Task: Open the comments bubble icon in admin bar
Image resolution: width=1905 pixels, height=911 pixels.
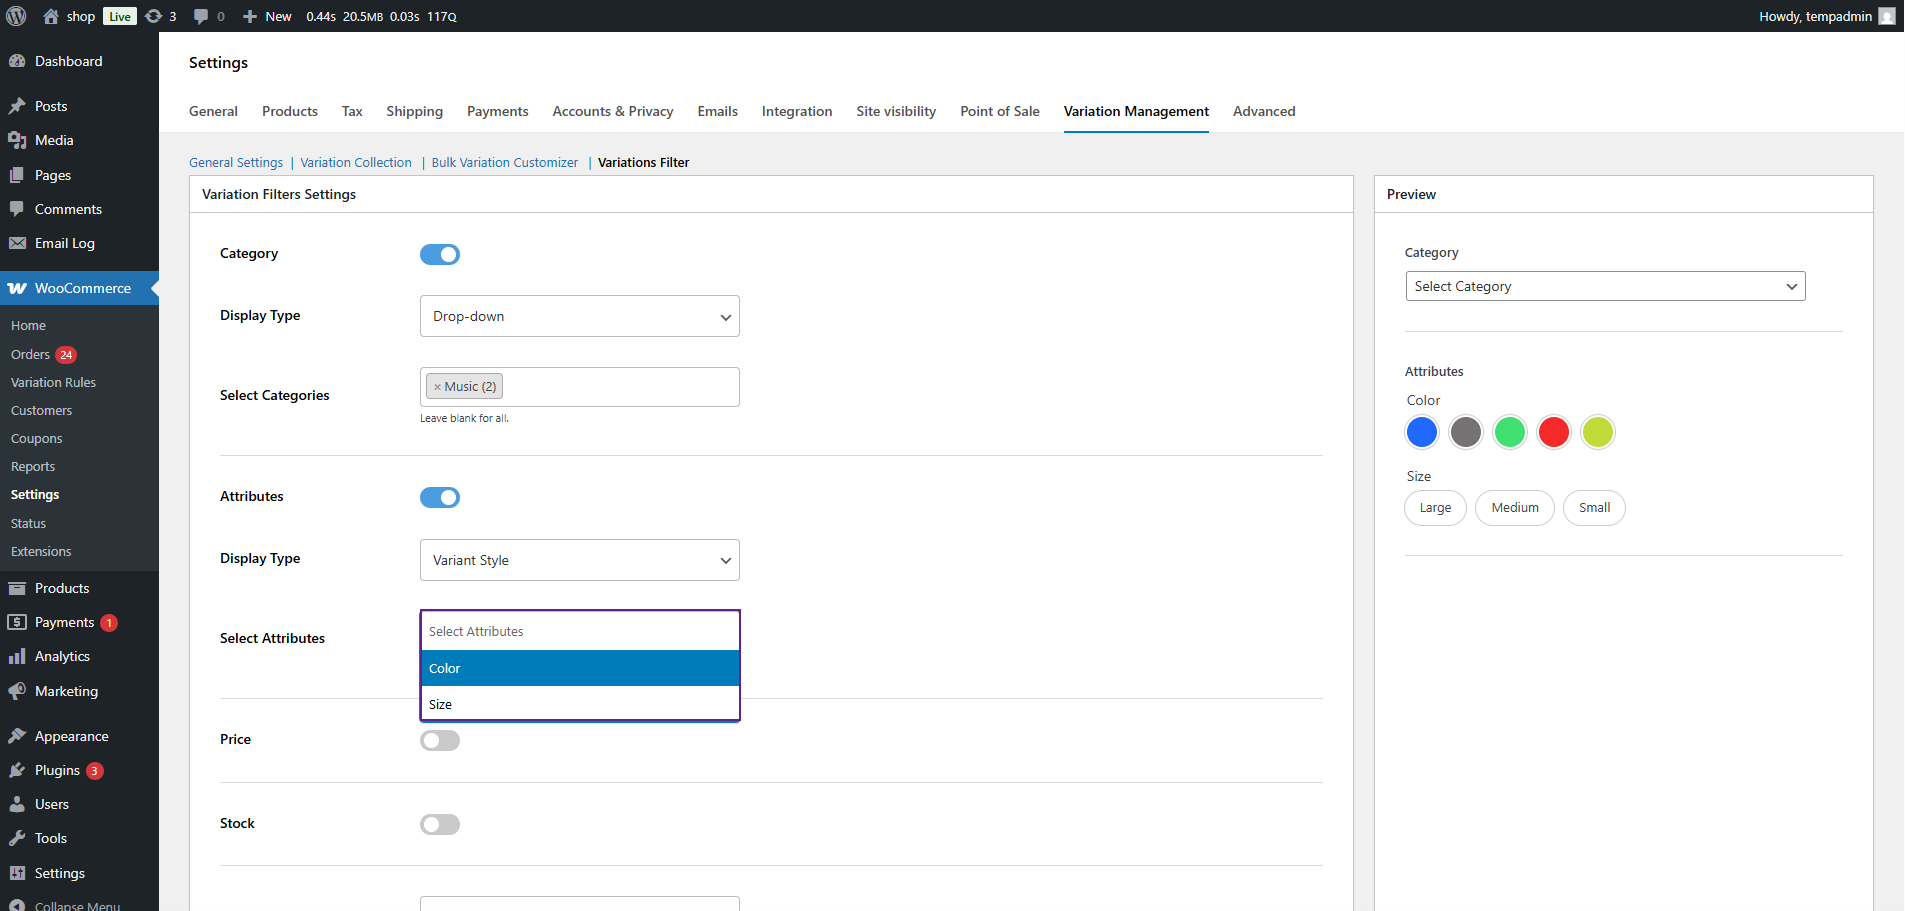Action: click(x=201, y=16)
